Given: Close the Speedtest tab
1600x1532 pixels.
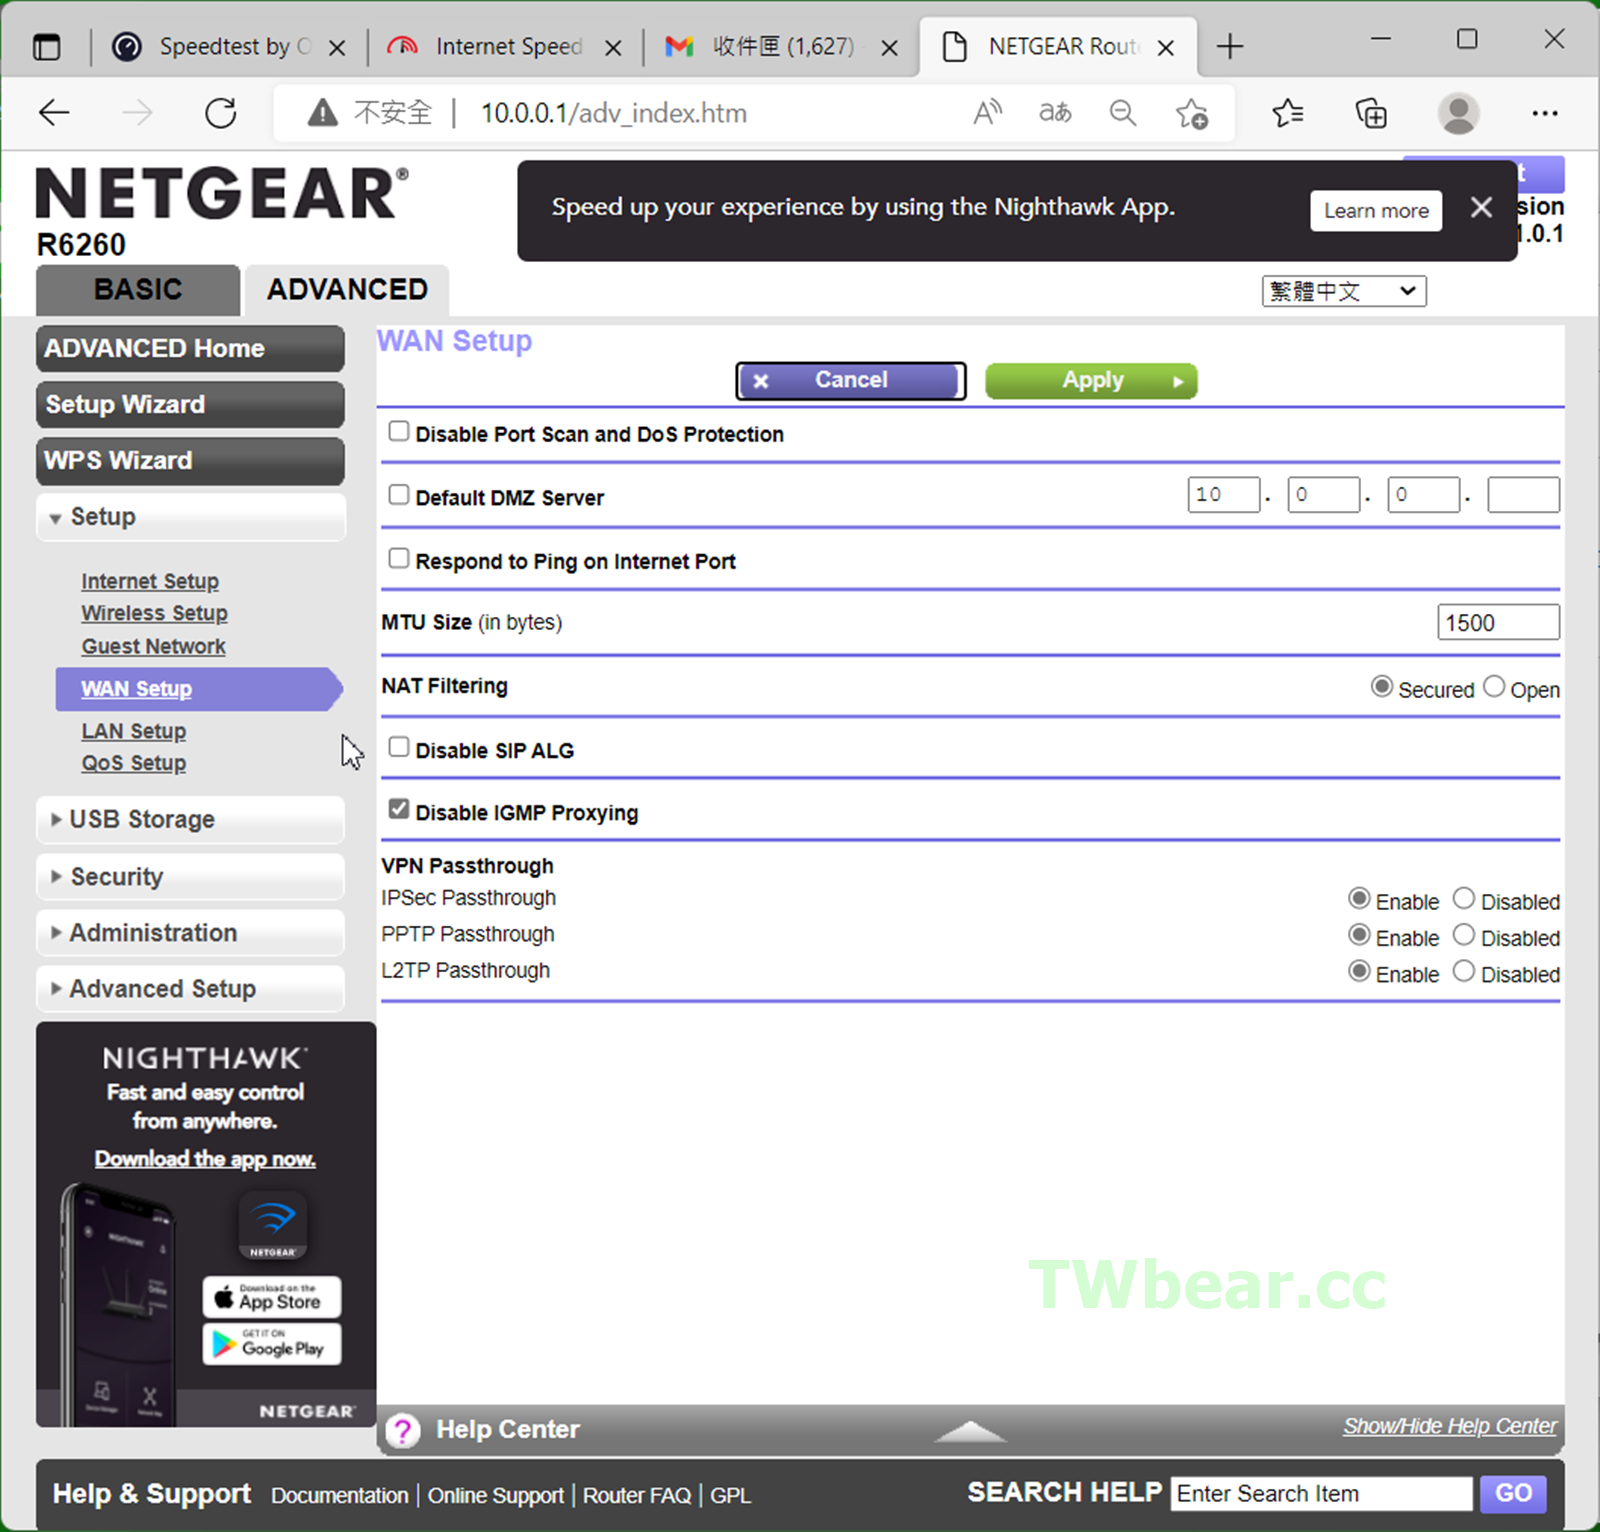Looking at the screenshot, I should (337, 47).
